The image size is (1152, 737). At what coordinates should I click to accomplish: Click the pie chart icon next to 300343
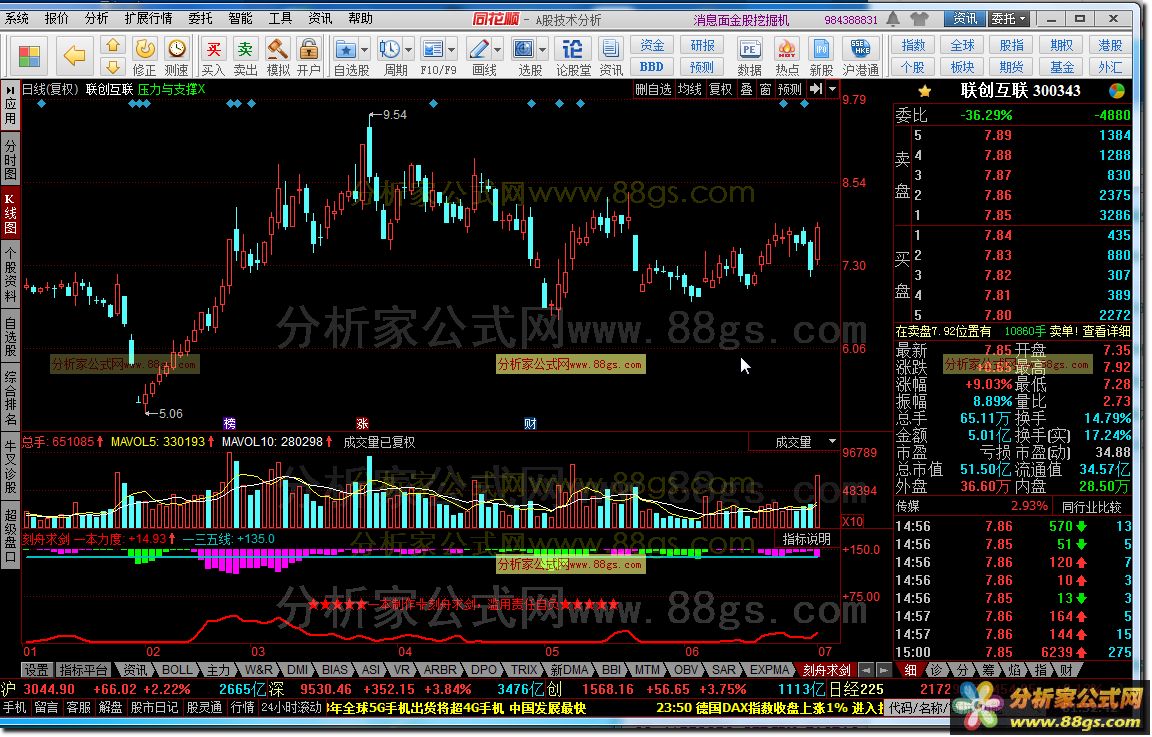(x=1117, y=91)
